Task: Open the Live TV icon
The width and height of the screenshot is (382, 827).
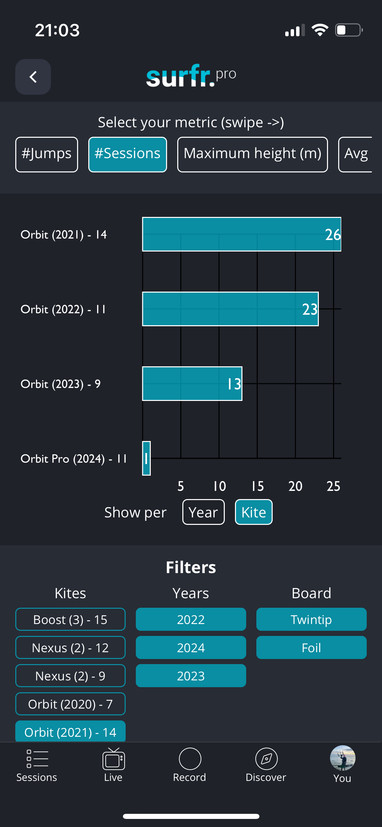Action: coord(113,759)
